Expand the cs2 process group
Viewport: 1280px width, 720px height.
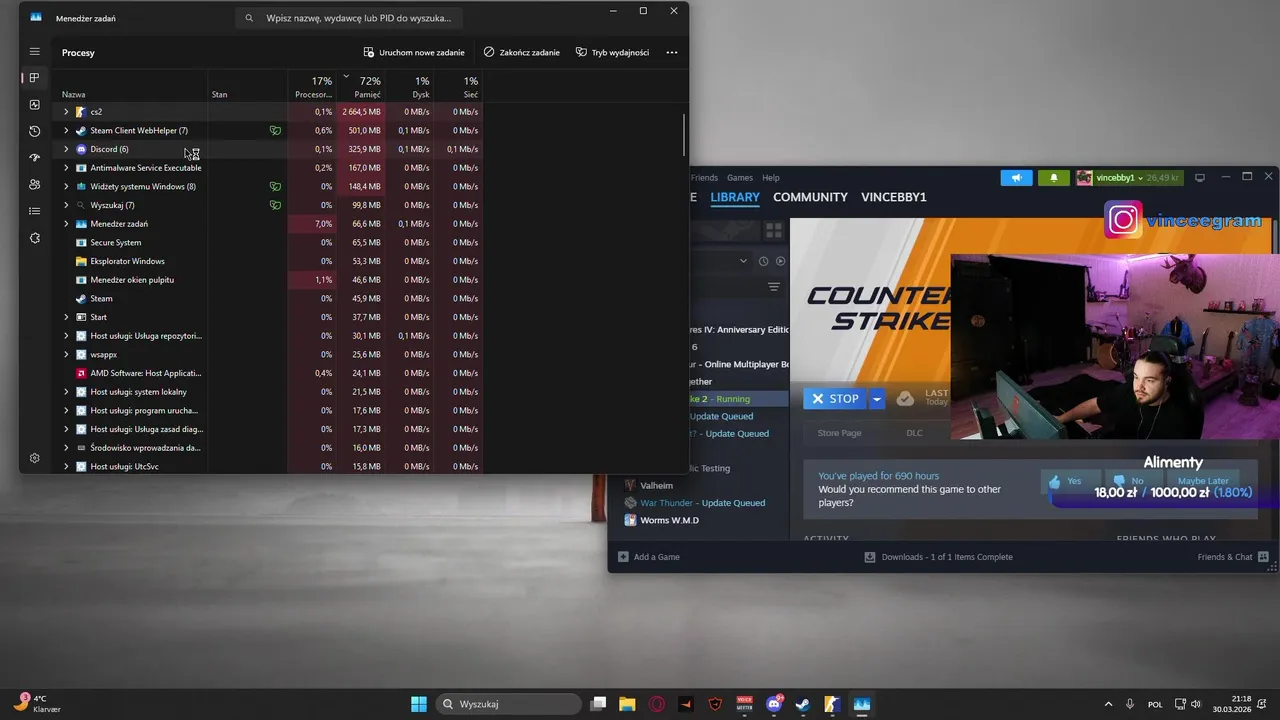66,112
